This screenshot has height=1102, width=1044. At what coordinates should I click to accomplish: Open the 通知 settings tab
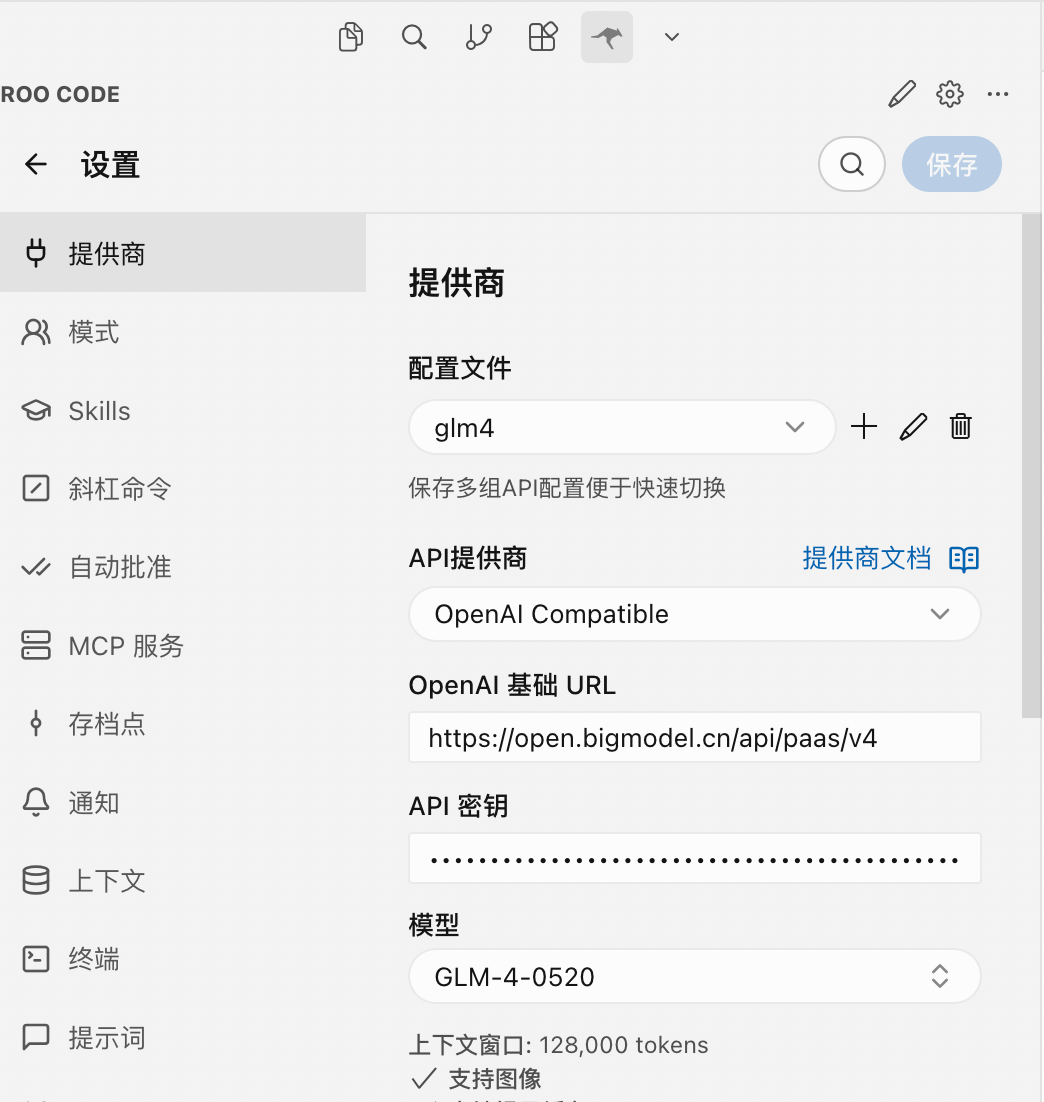[x=183, y=802]
